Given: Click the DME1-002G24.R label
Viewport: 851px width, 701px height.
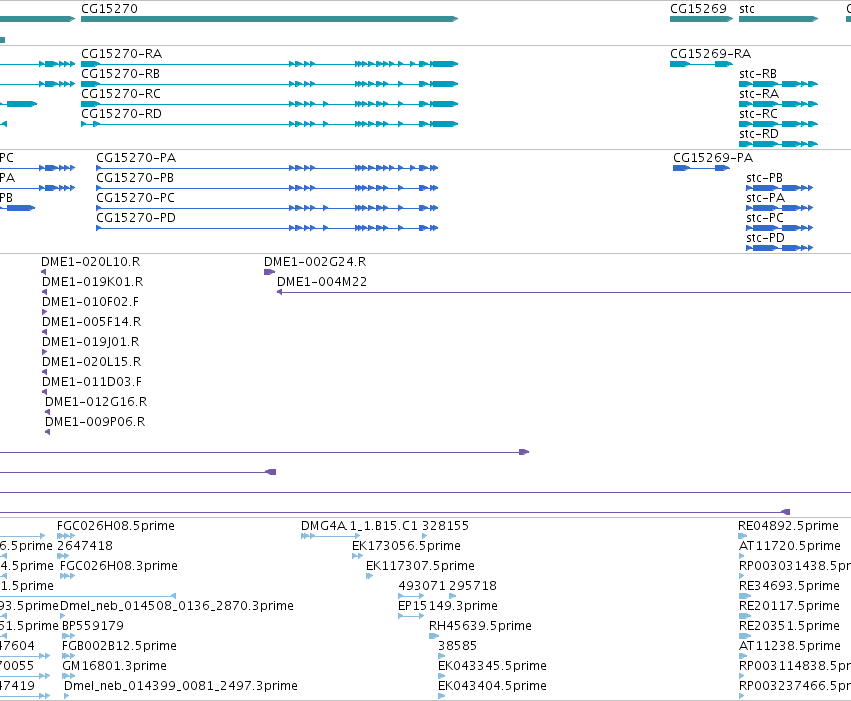Looking at the screenshot, I should [315, 262].
